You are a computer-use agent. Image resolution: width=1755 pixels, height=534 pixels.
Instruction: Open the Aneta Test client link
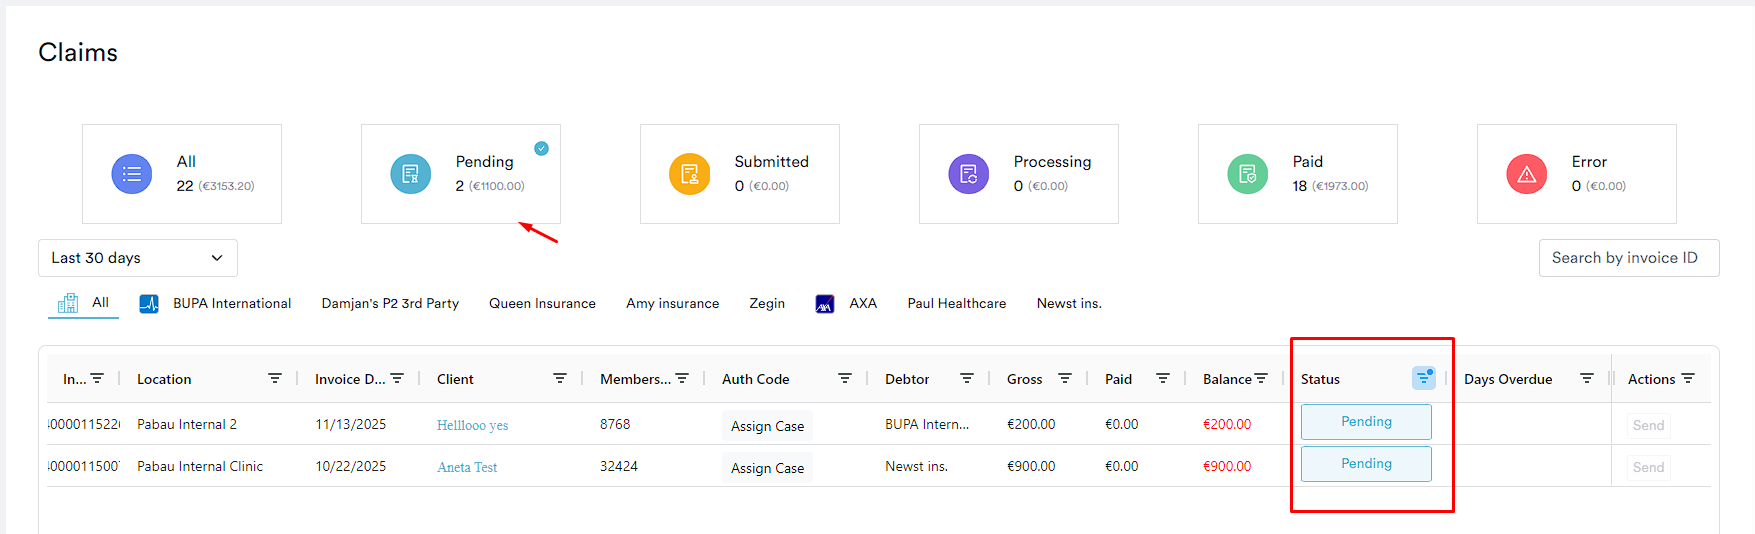(467, 467)
